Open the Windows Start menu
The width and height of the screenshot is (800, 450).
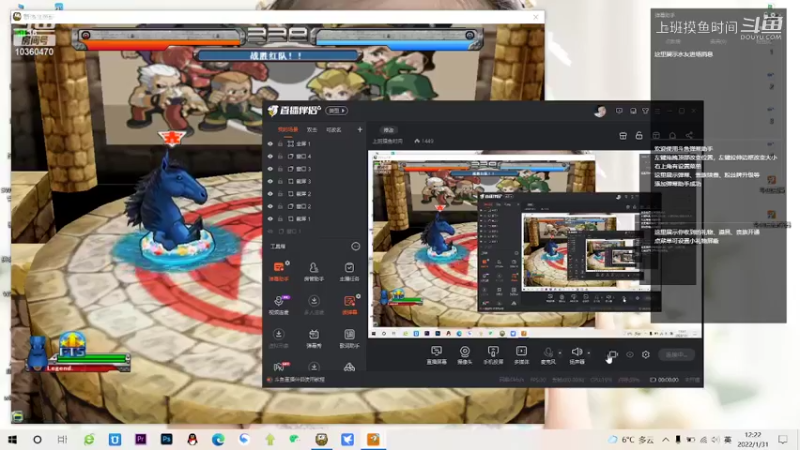[12, 439]
